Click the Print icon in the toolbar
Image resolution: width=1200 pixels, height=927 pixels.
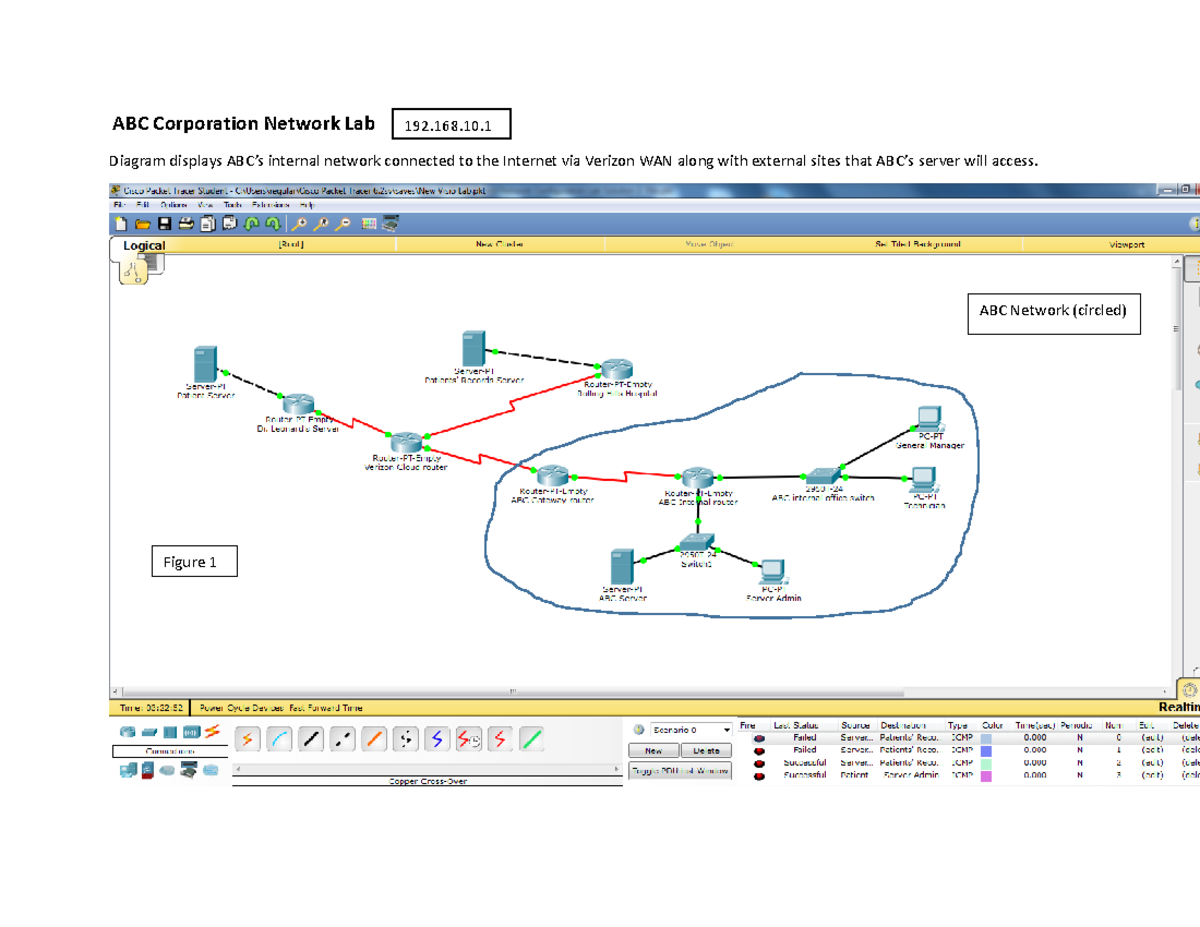186,224
